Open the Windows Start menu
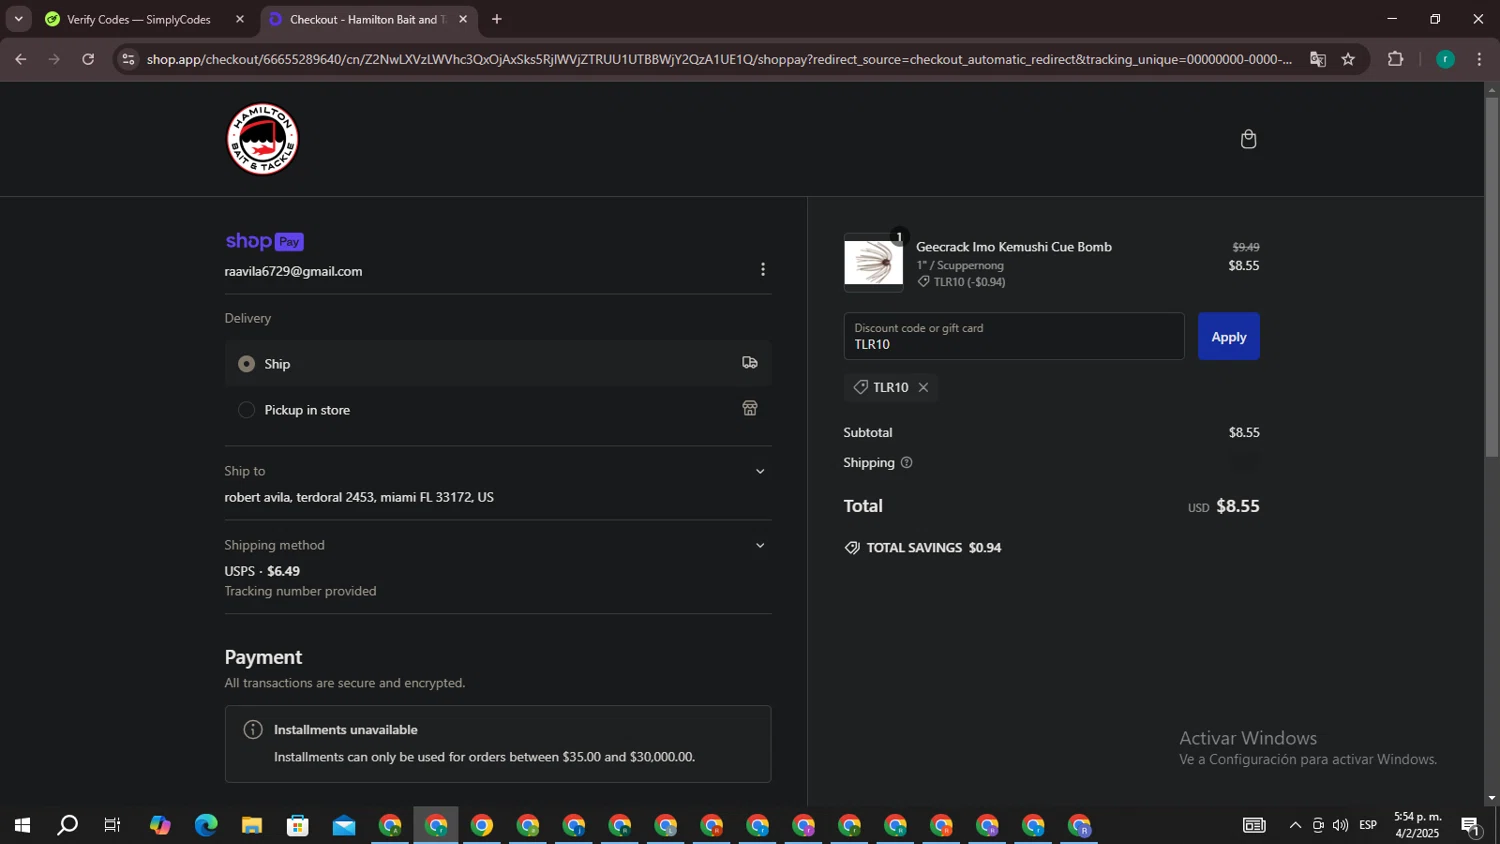 tap(22, 825)
